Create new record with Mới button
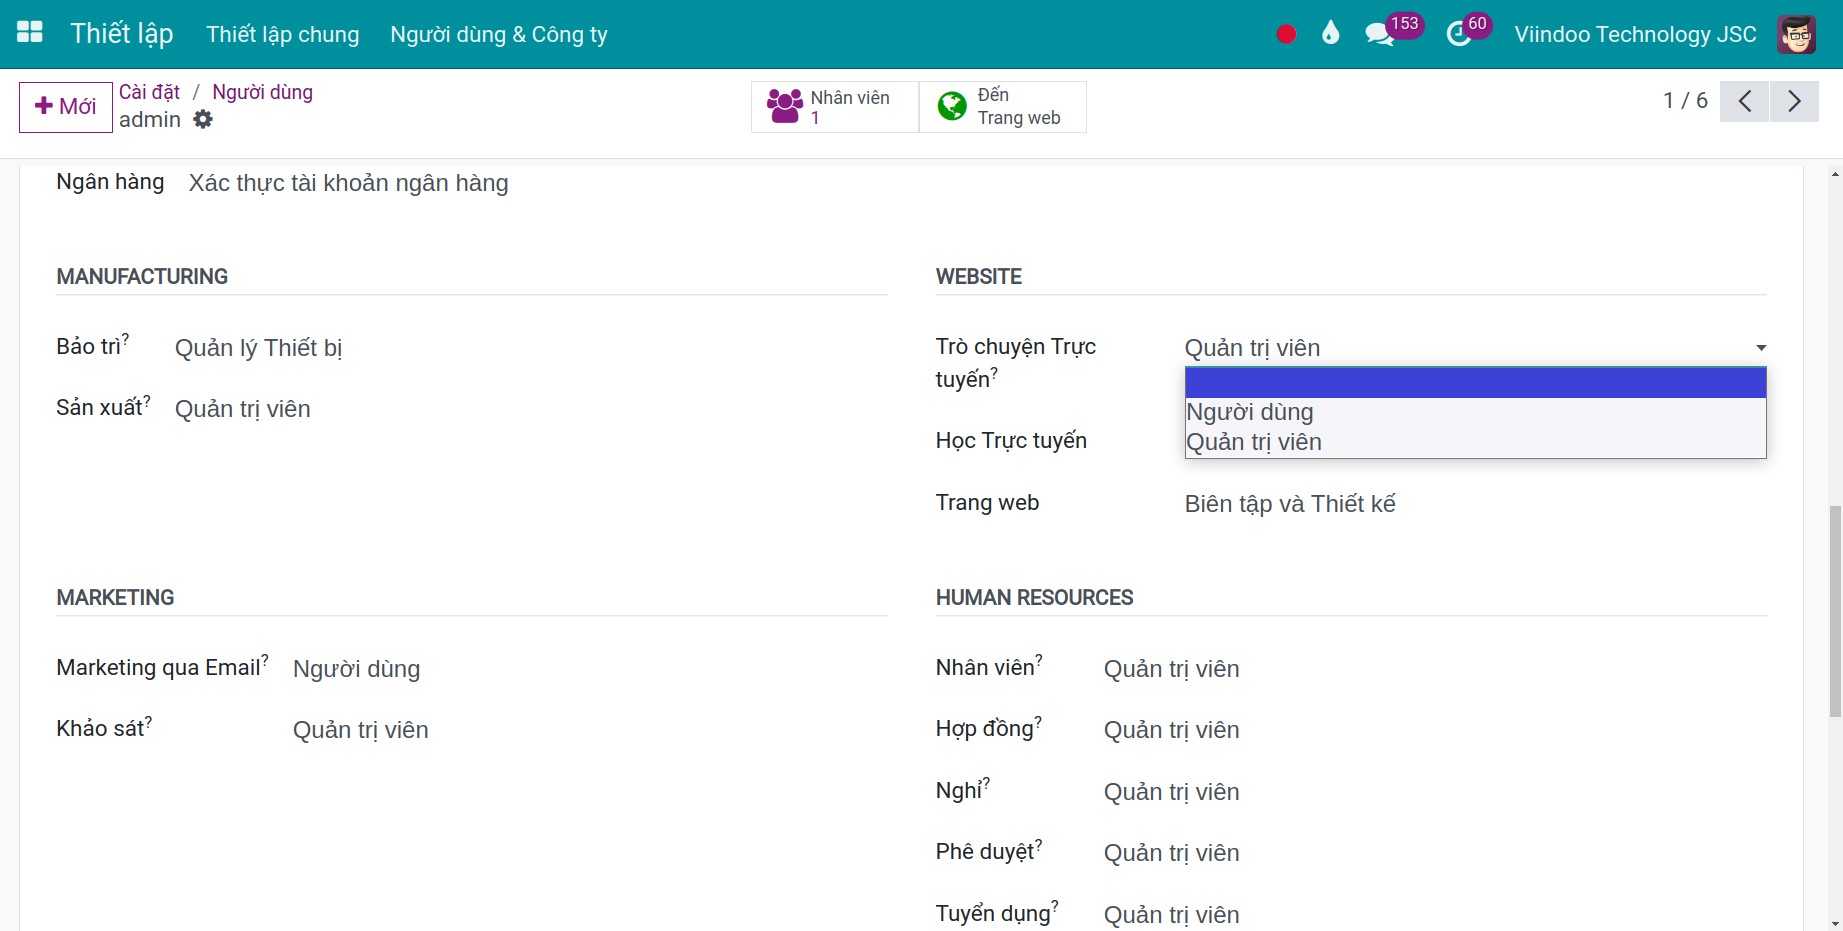The width and height of the screenshot is (1843, 931). click(x=66, y=107)
